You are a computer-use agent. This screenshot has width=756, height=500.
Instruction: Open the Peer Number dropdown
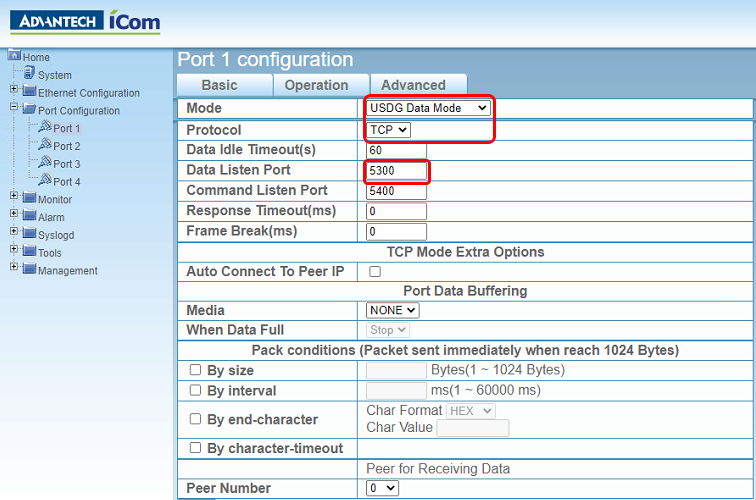click(x=382, y=488)
